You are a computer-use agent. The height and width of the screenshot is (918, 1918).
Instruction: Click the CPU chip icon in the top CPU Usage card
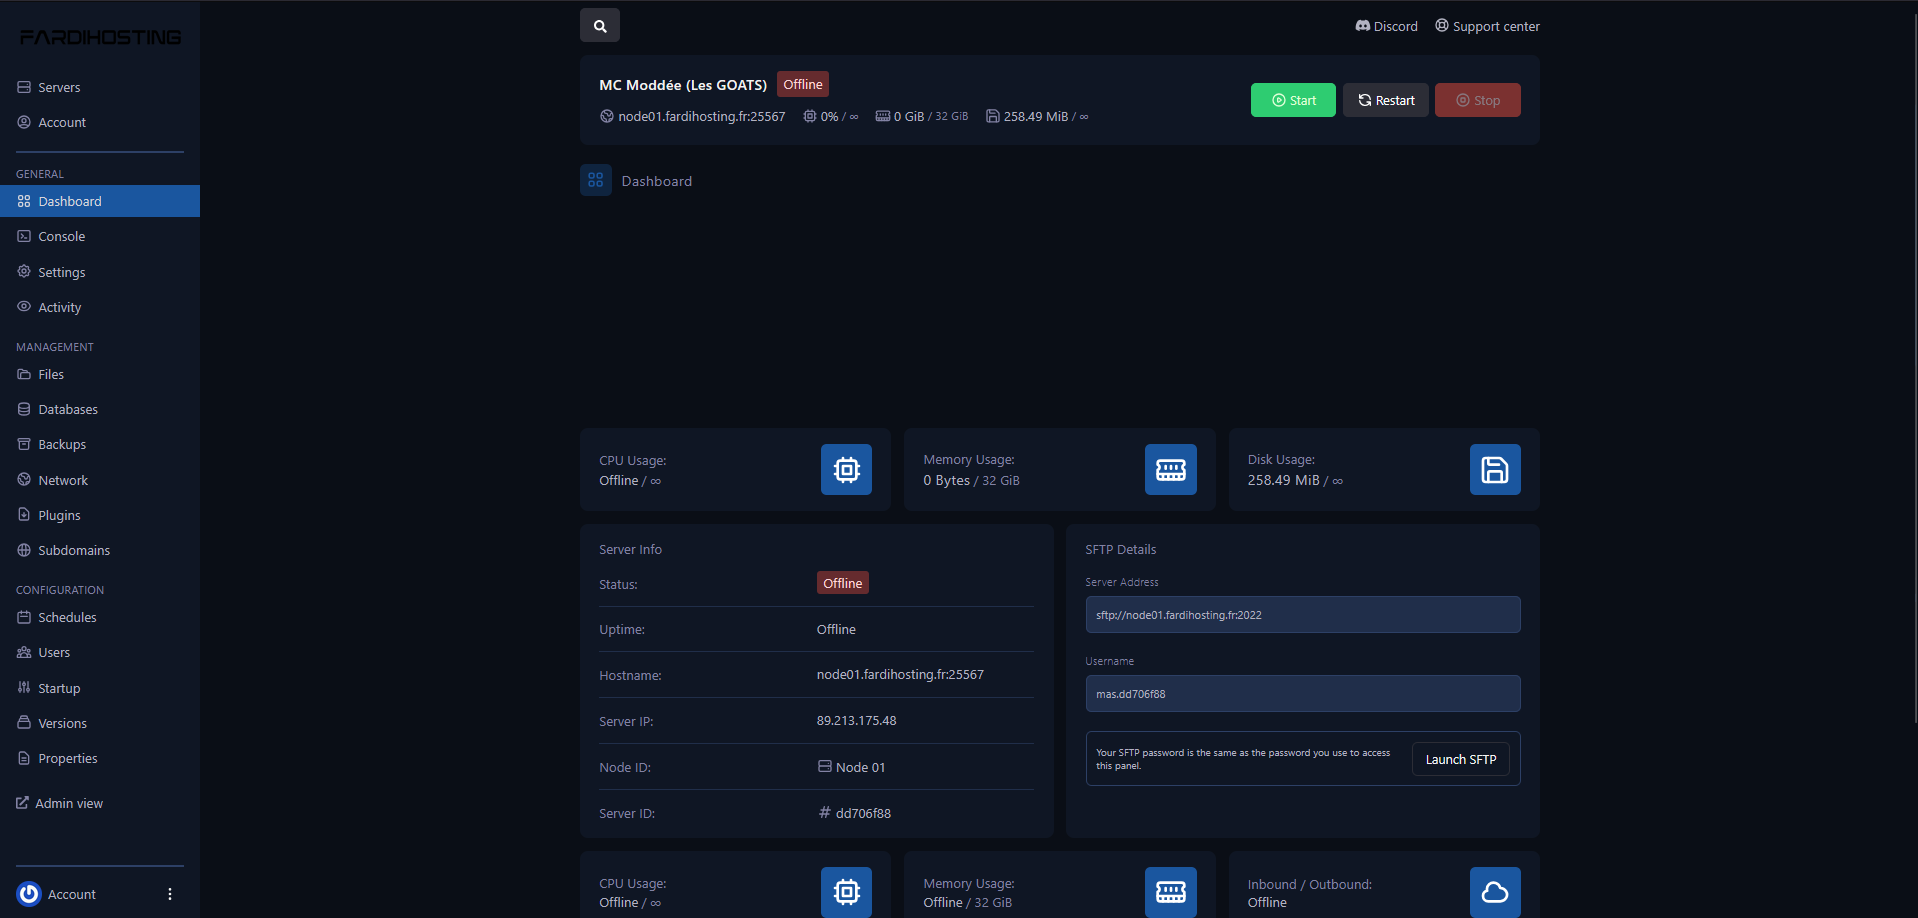click(x=846, y=469)
